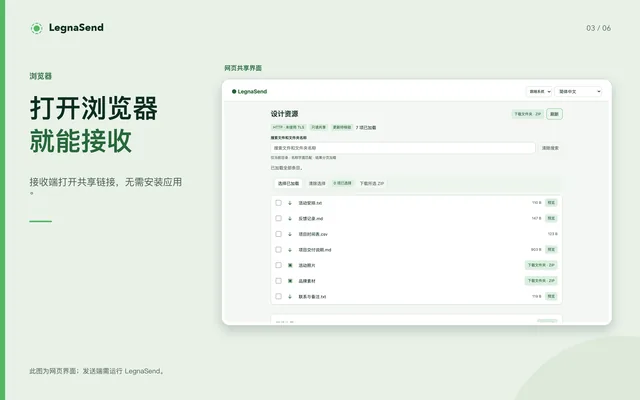Select the 品牌素材 folder checkbox
The height and width of the screenshot is (400, 640).
coord(278,281)
